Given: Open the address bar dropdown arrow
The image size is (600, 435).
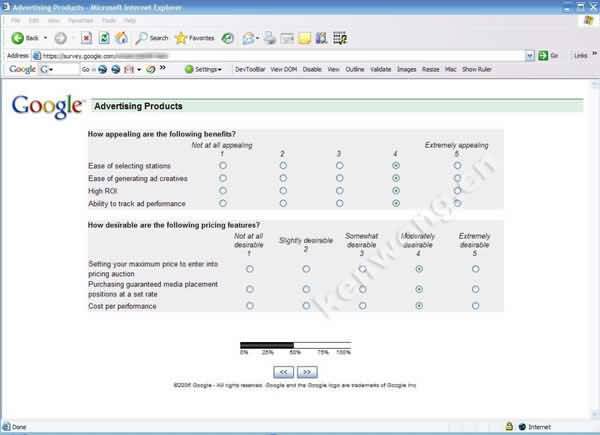Looking at the screenshot, I should [x=529, y=56].
